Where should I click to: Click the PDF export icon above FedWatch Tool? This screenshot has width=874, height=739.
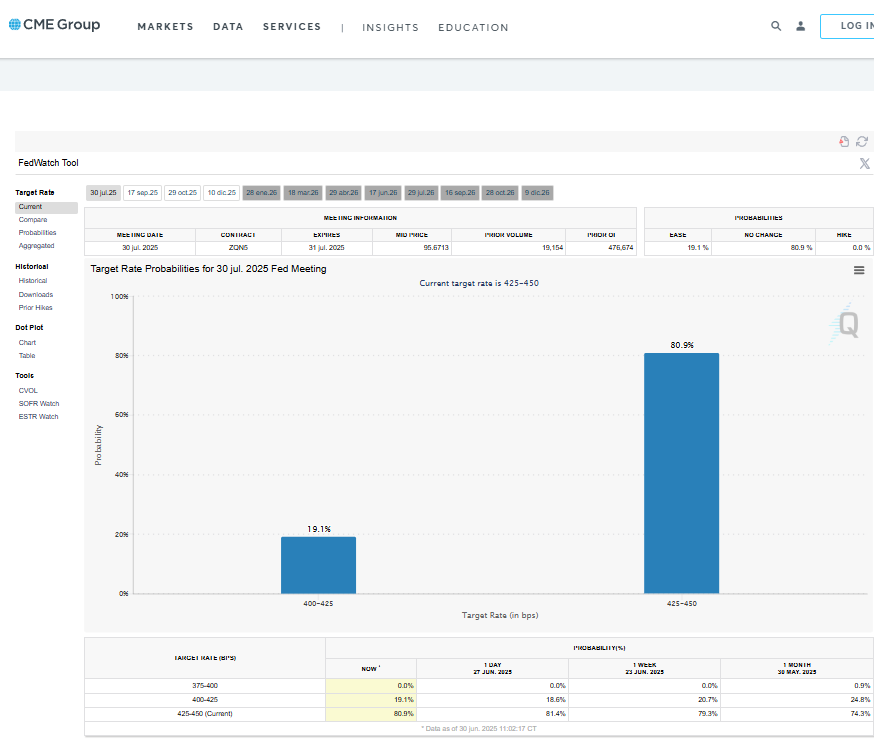(844, 142)
